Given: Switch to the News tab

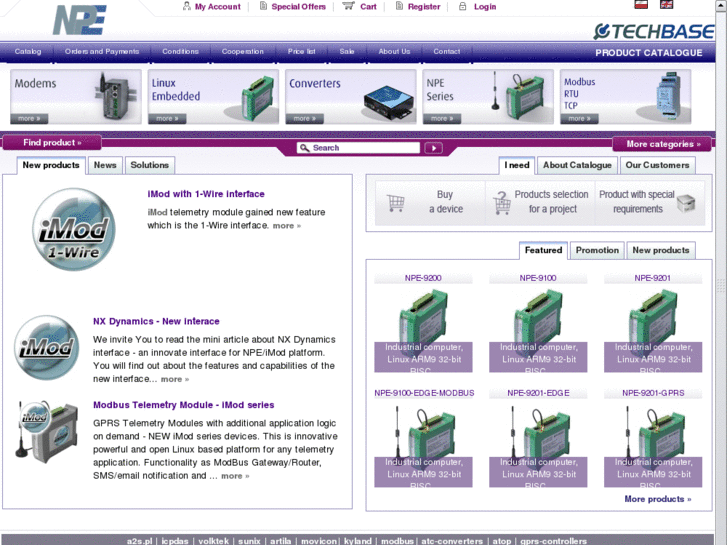Looking at the screenshot, I should (105, 165).
